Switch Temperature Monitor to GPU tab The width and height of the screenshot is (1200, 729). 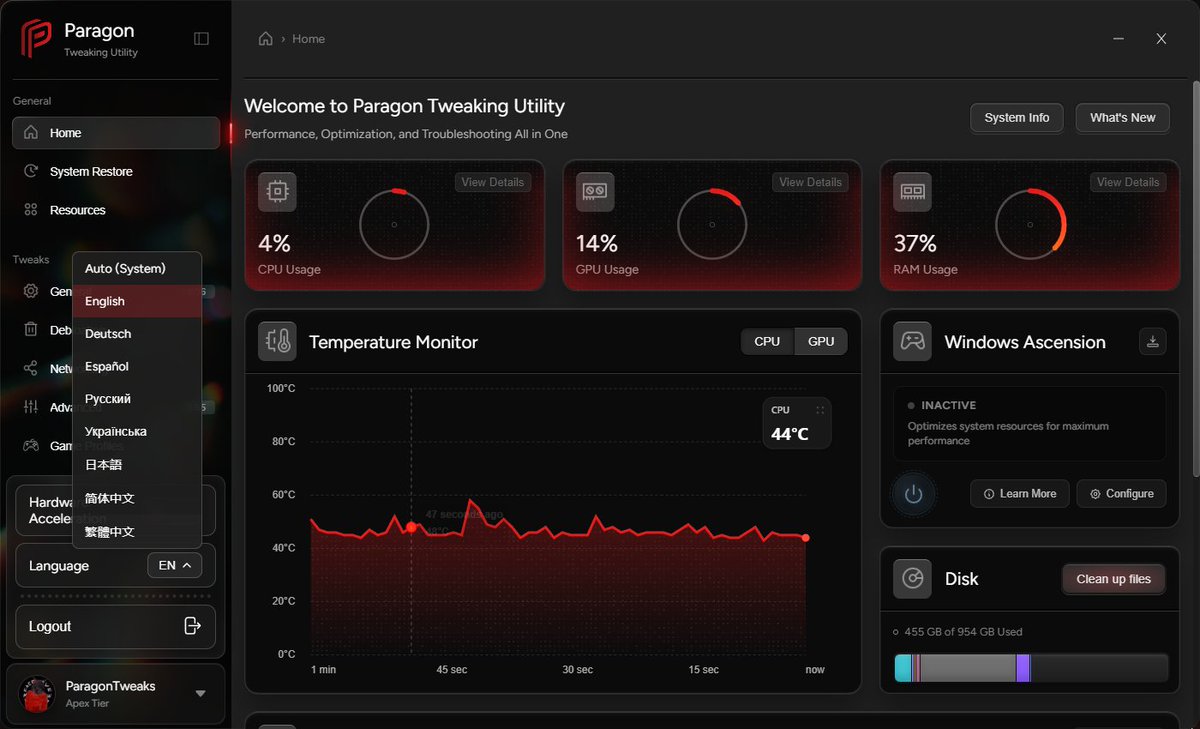[x=820, y=341]
